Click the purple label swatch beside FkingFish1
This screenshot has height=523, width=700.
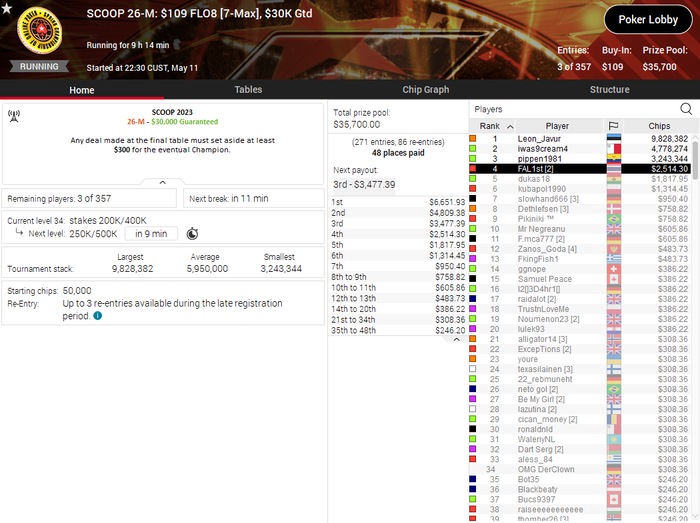[472, 259]
